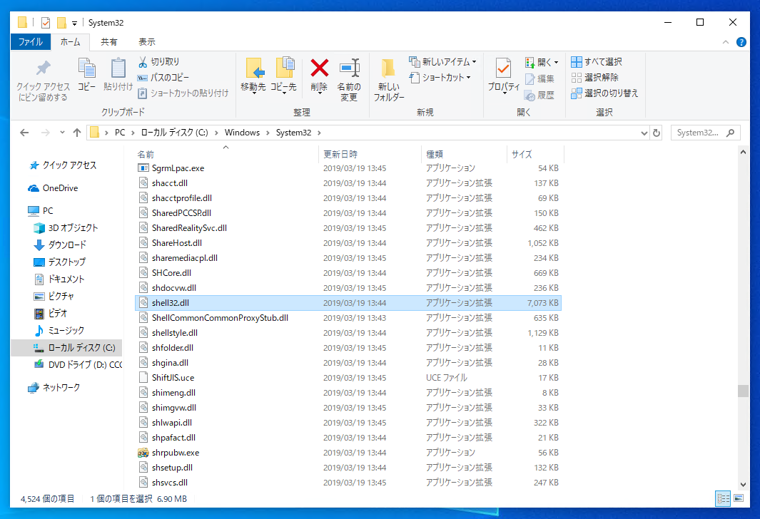This screenshot has width=760, height=519.
Task: Open ダウンロード in the sidebar
Action: pyautogui.click(x=60, y=245)
